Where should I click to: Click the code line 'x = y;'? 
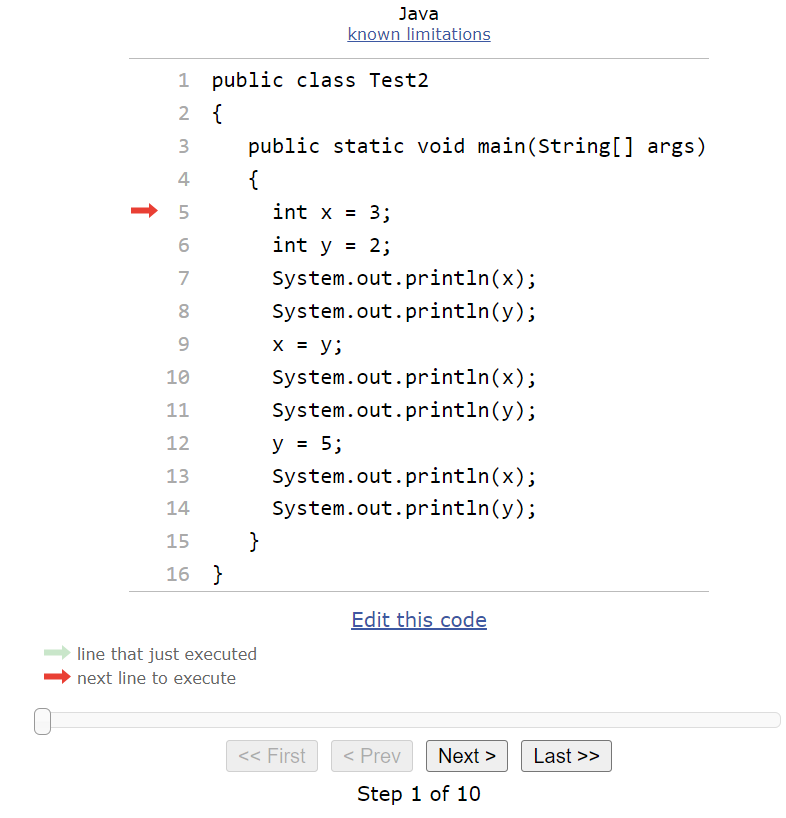click(x=307, y=344)
